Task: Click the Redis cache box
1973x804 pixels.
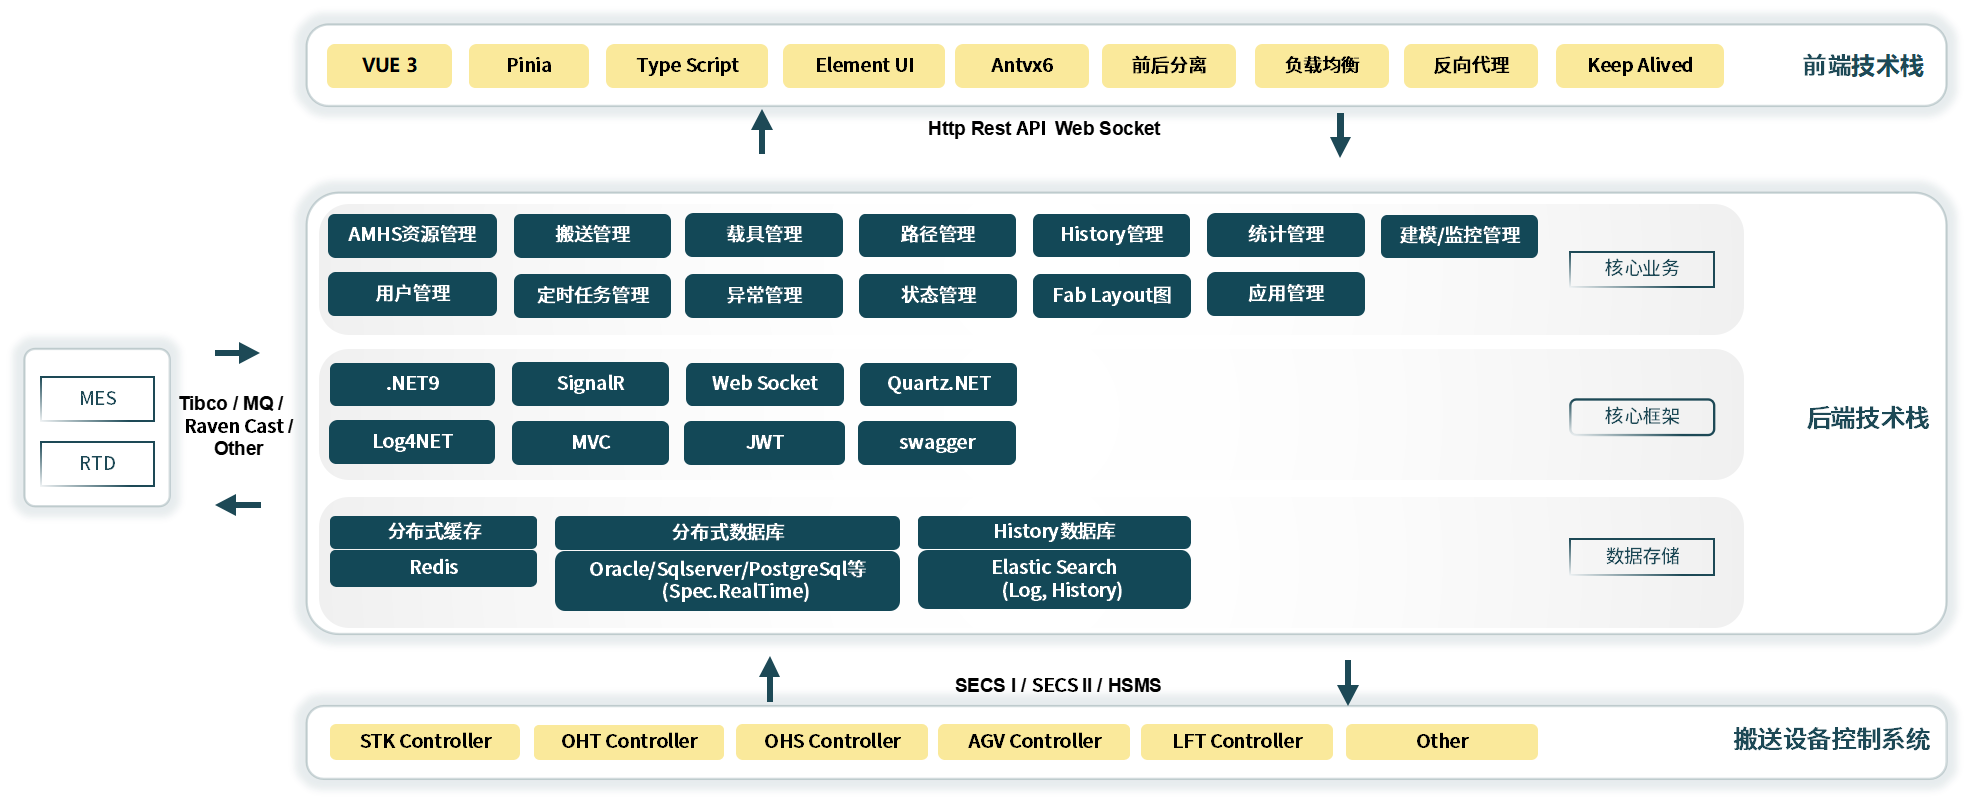Action: click(x=433, y=568)
